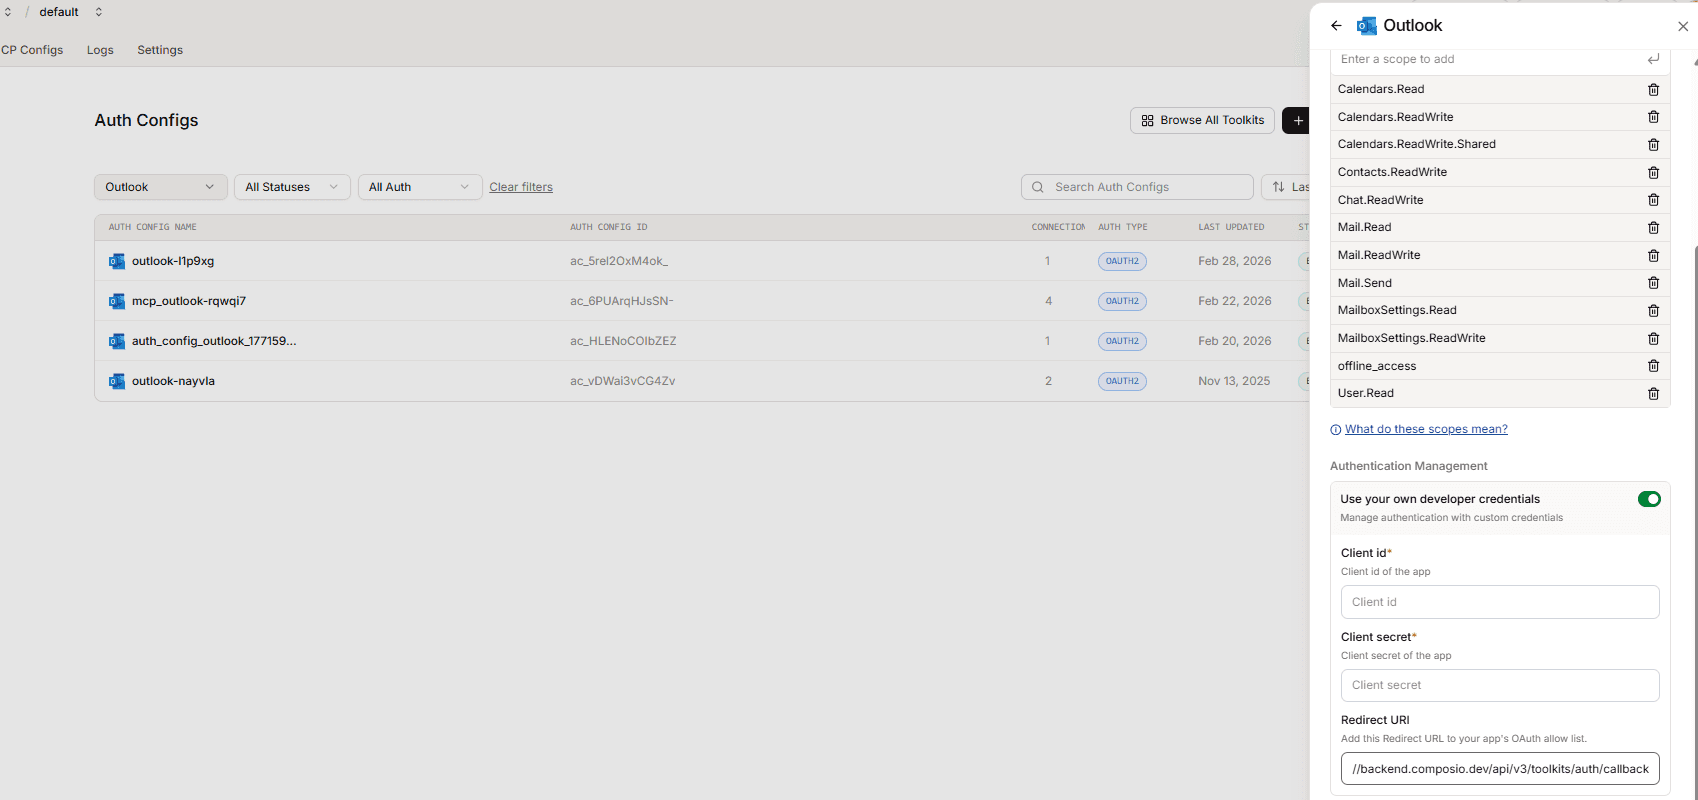Image resolution: width=1698 pixels, height=800 pixels.
Task: Click config ID ac_vDWaI3vCG4Zv
Action: 623,381
